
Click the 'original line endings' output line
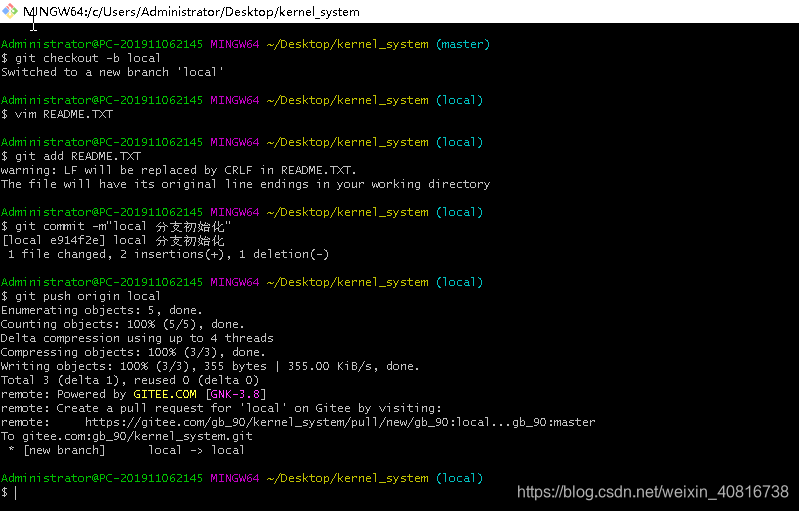click(x=246, y=184)
